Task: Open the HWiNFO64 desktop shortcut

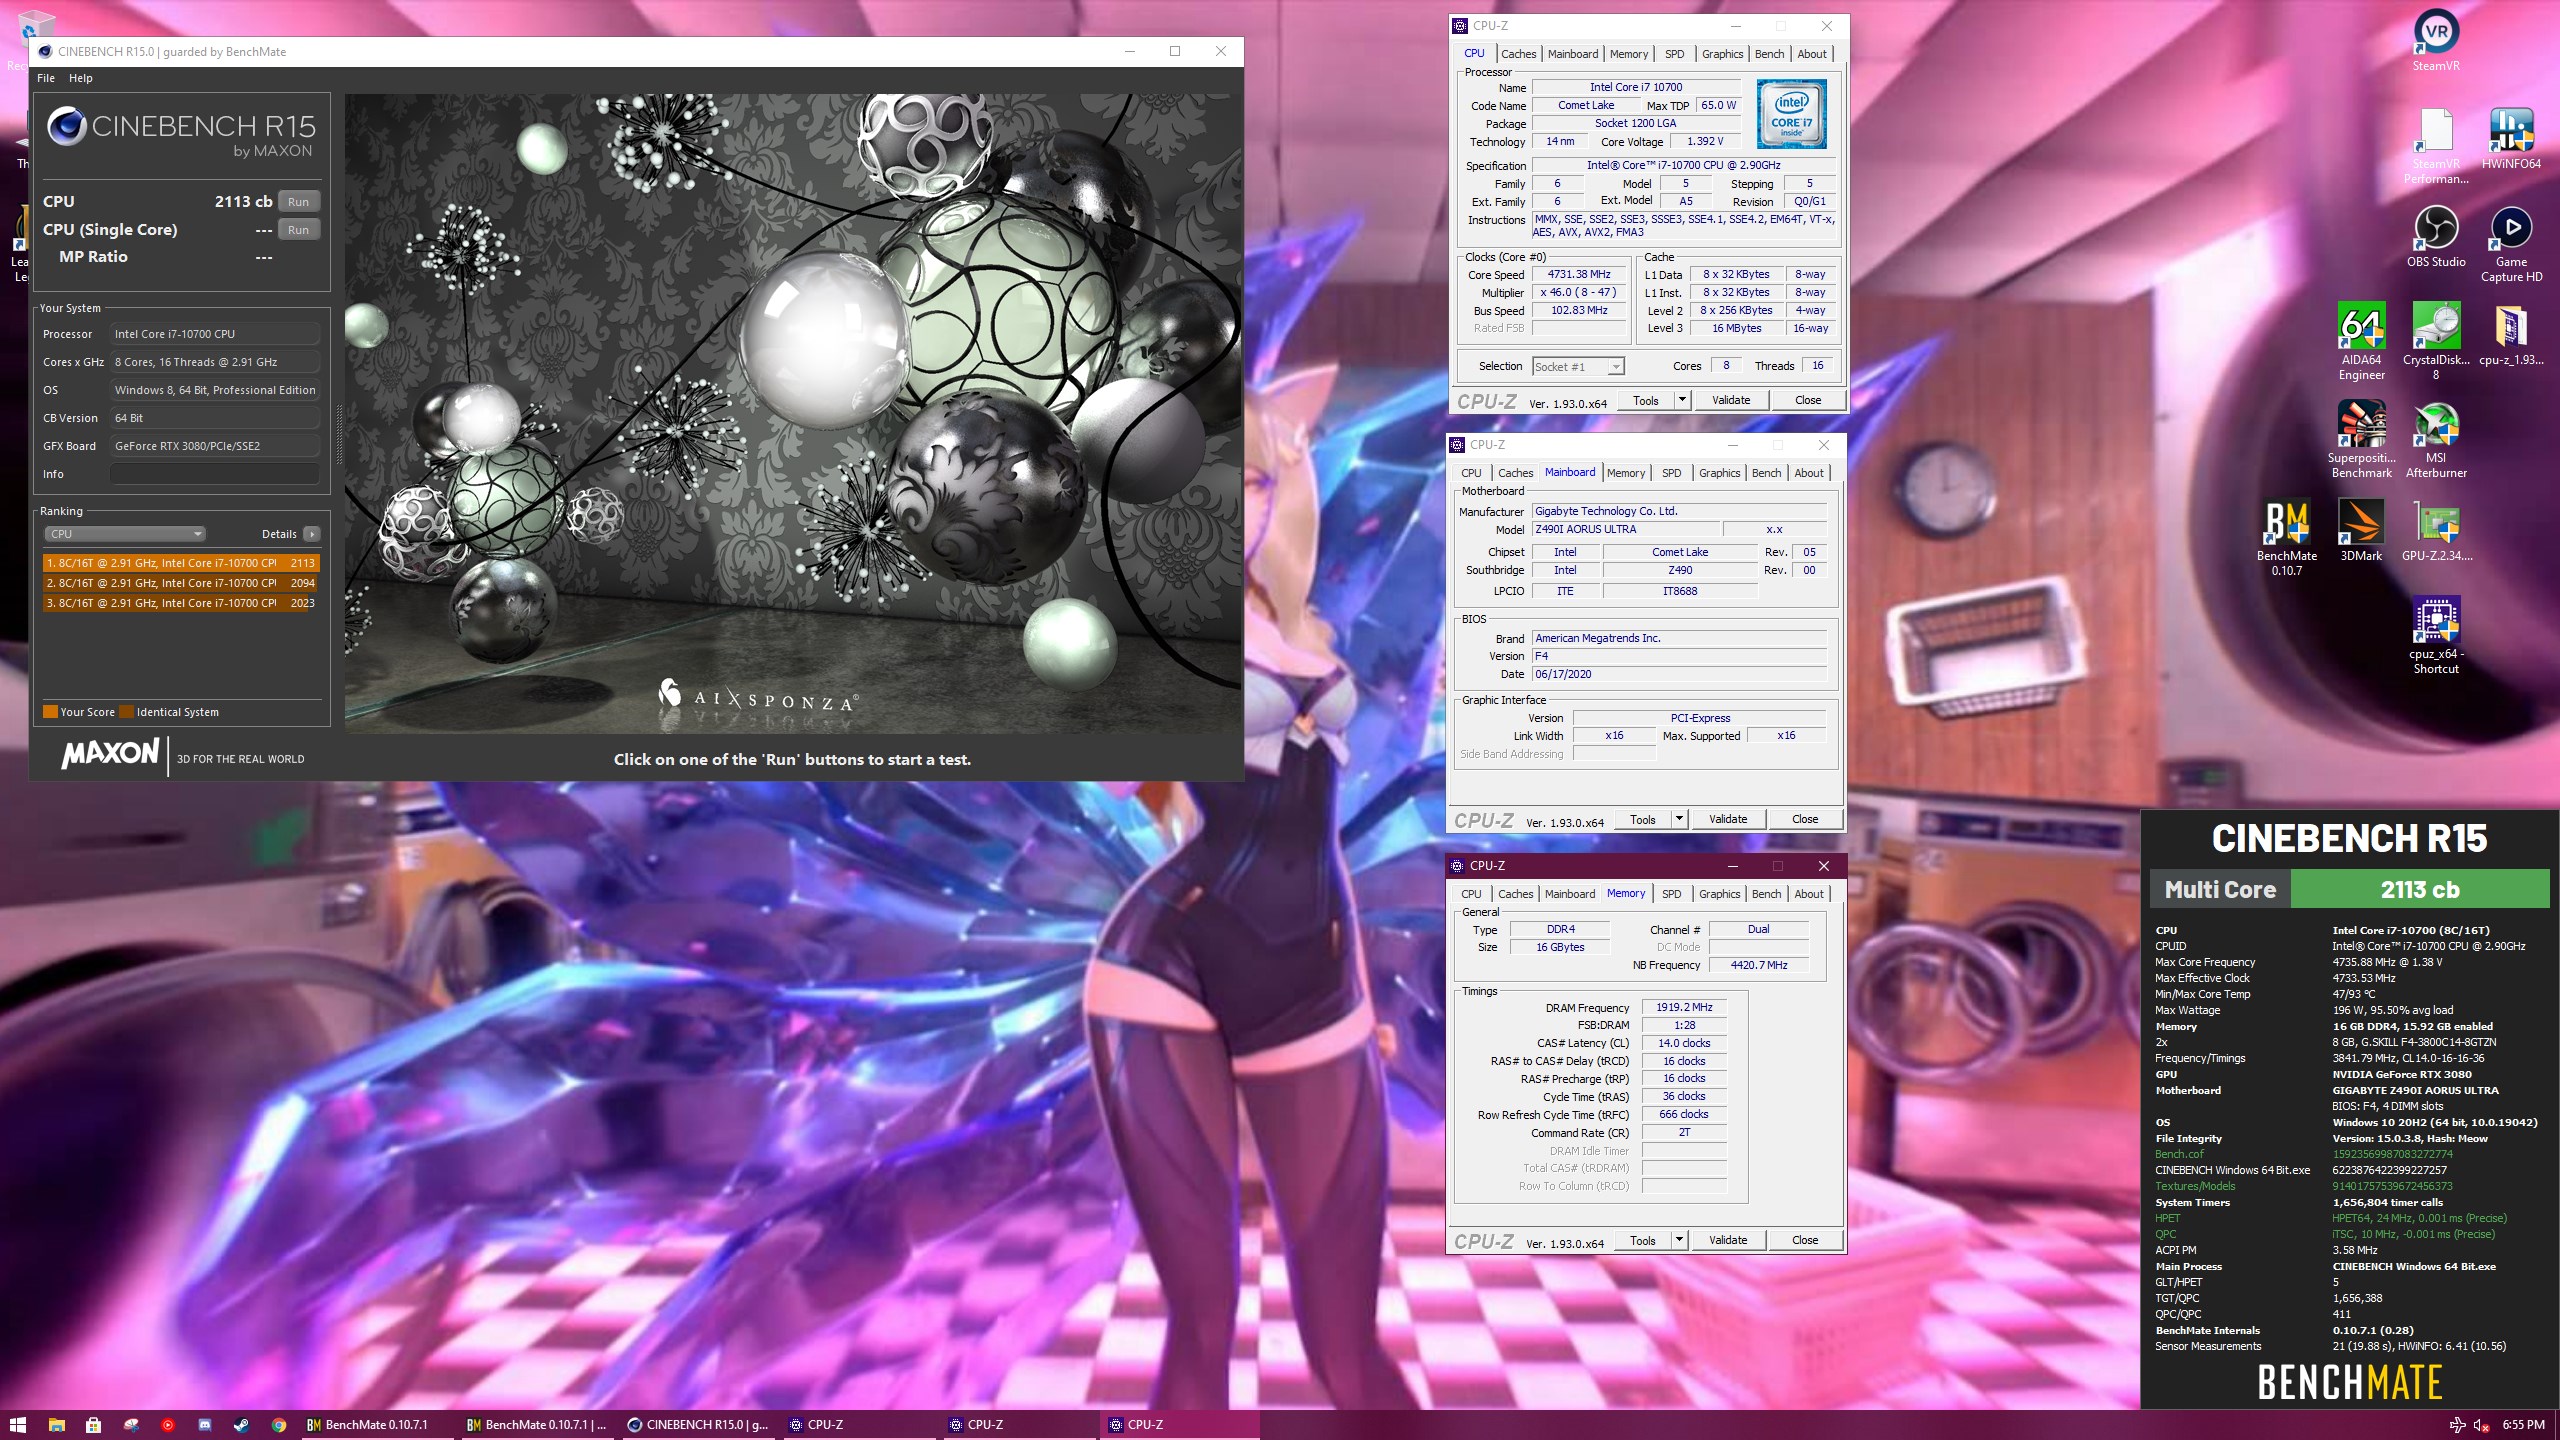Action: tap(2510, 138)
